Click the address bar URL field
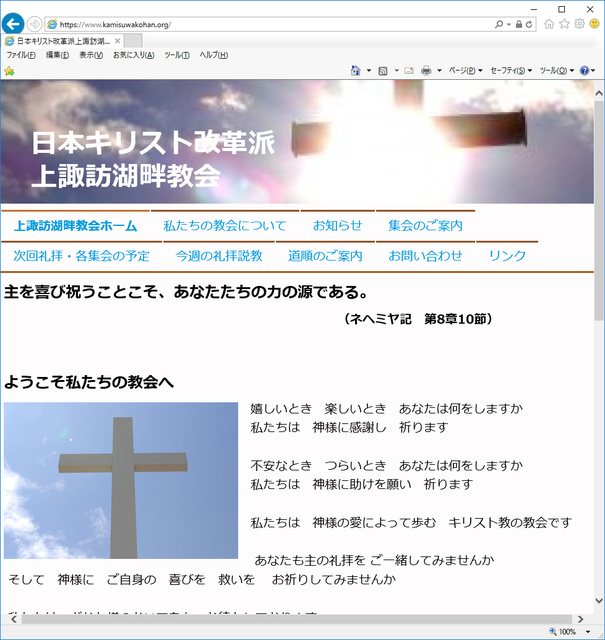605x640 pixels. (270, 24)
